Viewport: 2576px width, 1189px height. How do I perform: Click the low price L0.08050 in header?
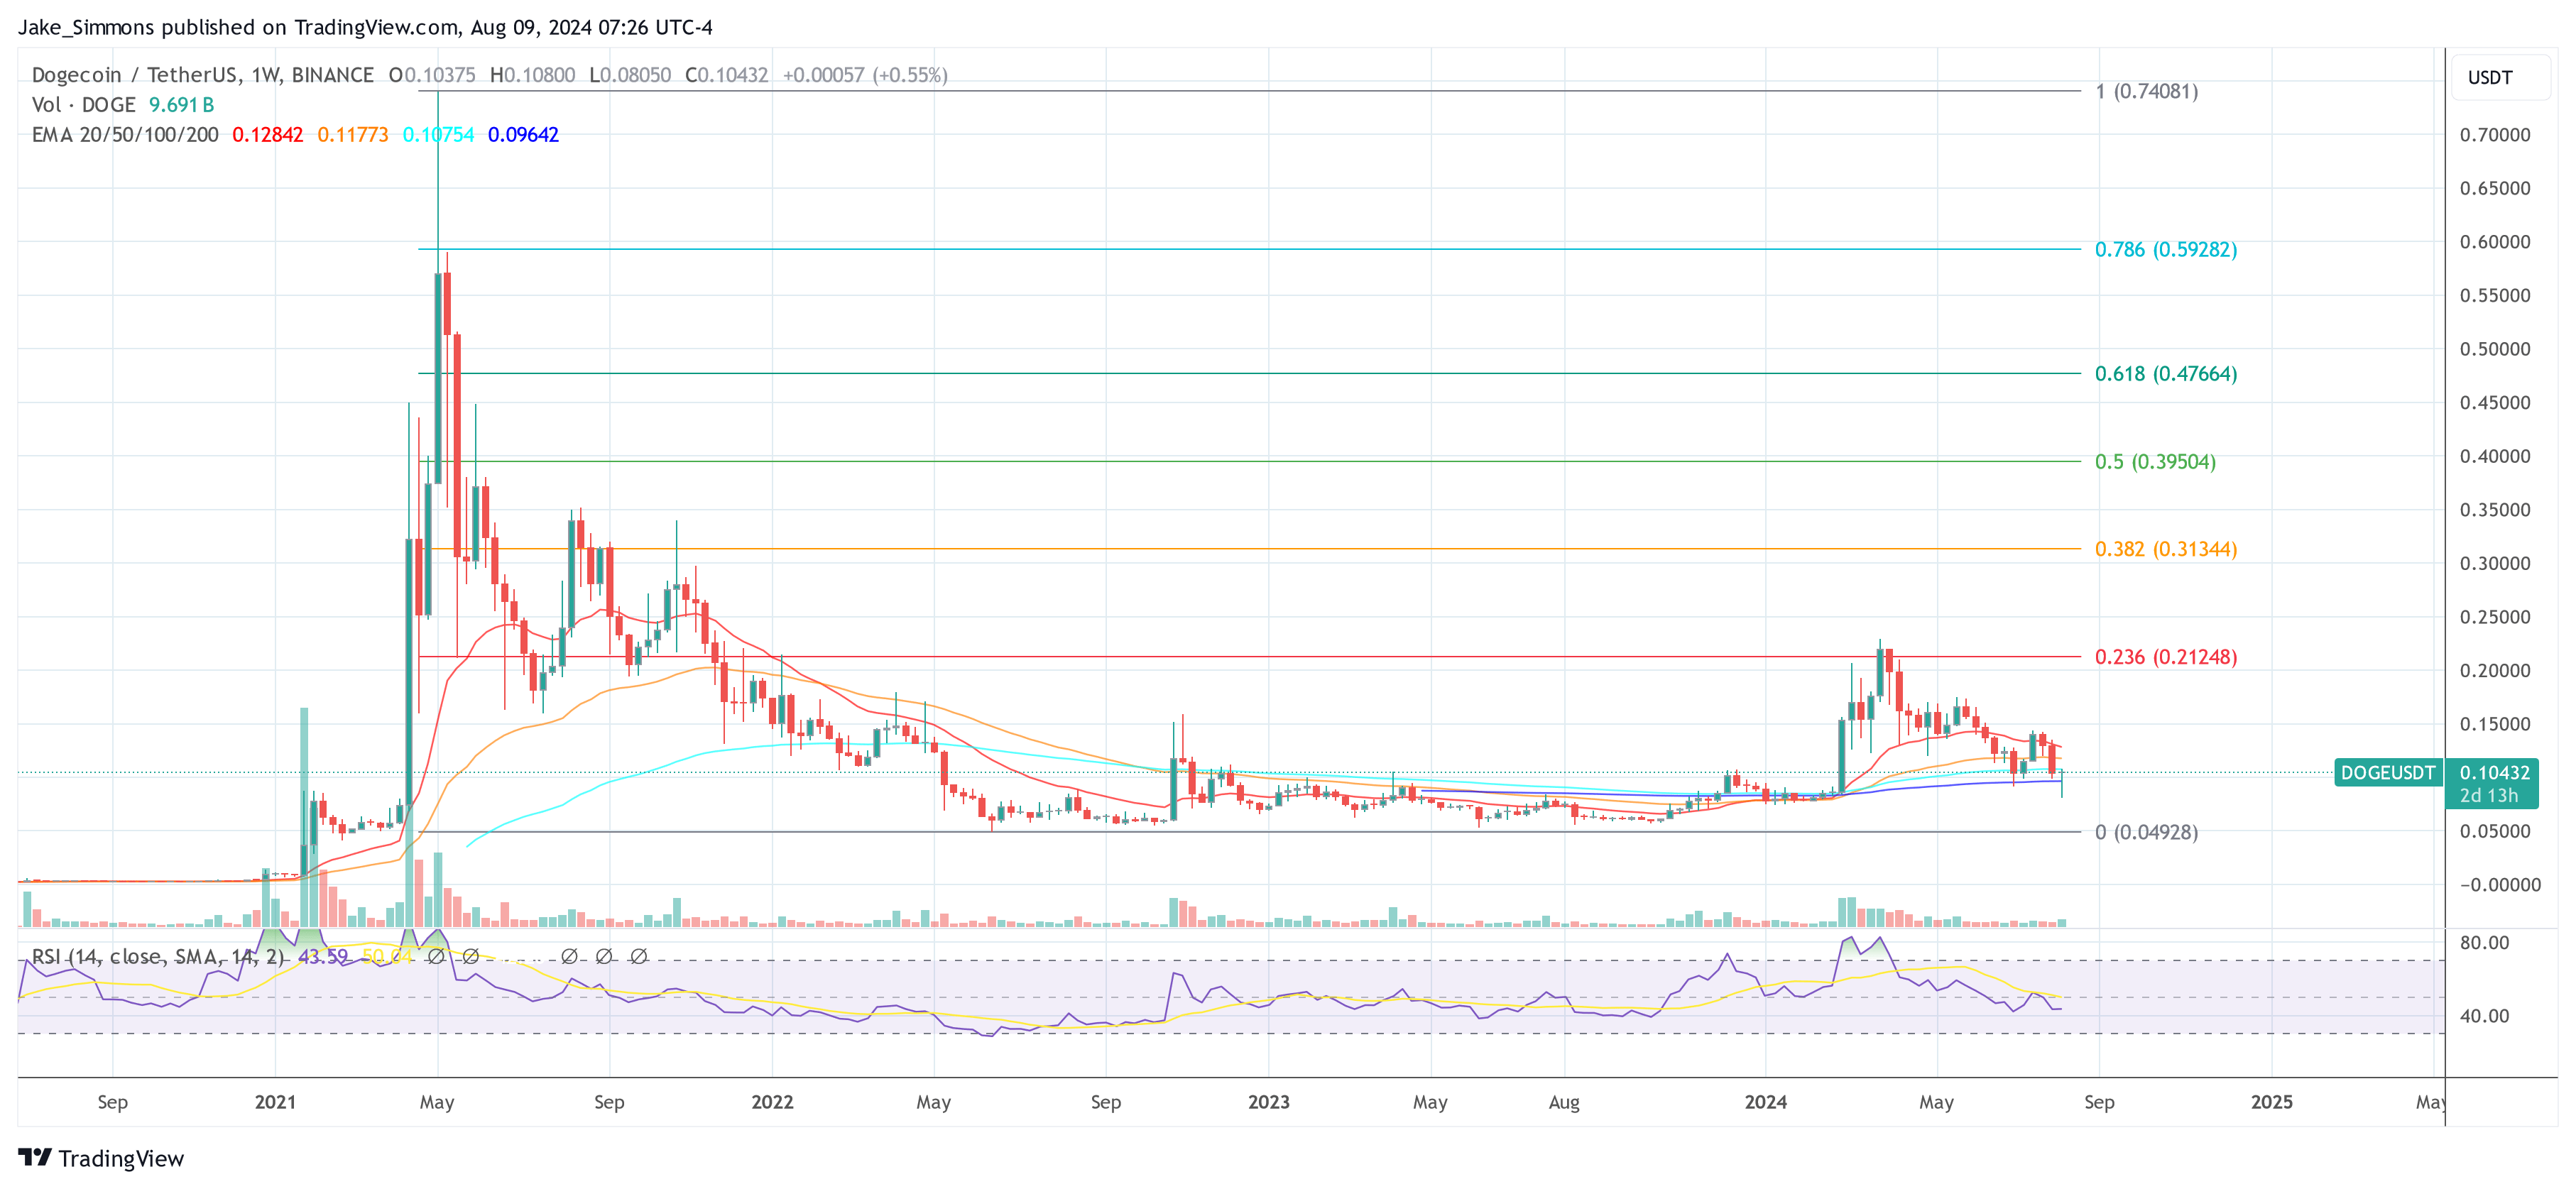(x=630, y=75)
